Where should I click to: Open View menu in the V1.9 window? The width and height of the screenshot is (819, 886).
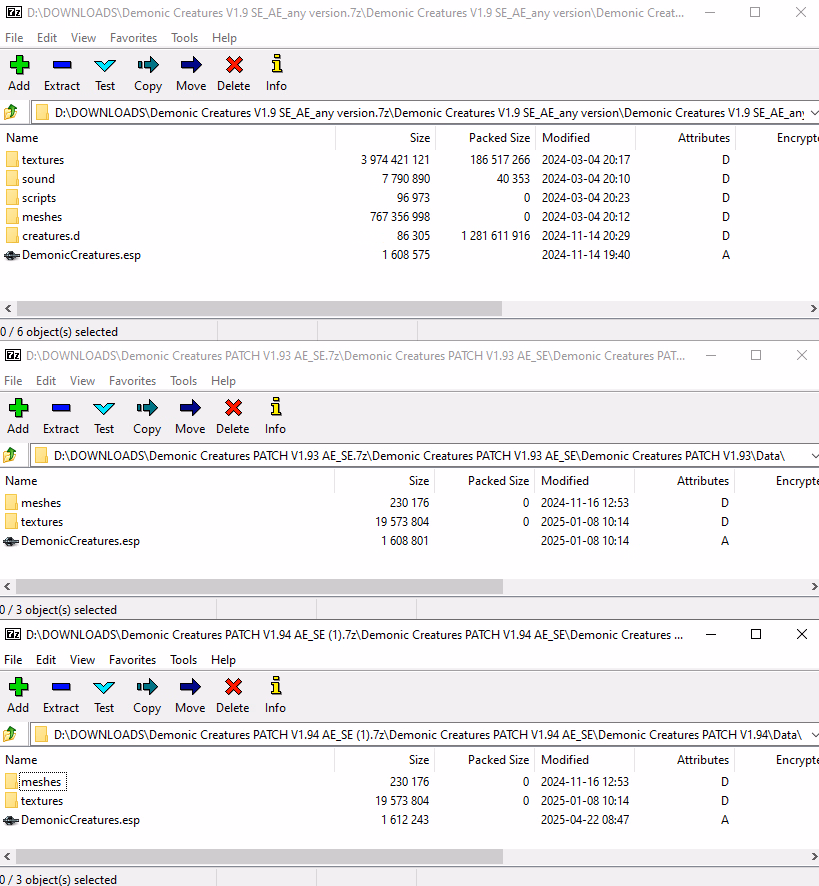tap(83, 38)
